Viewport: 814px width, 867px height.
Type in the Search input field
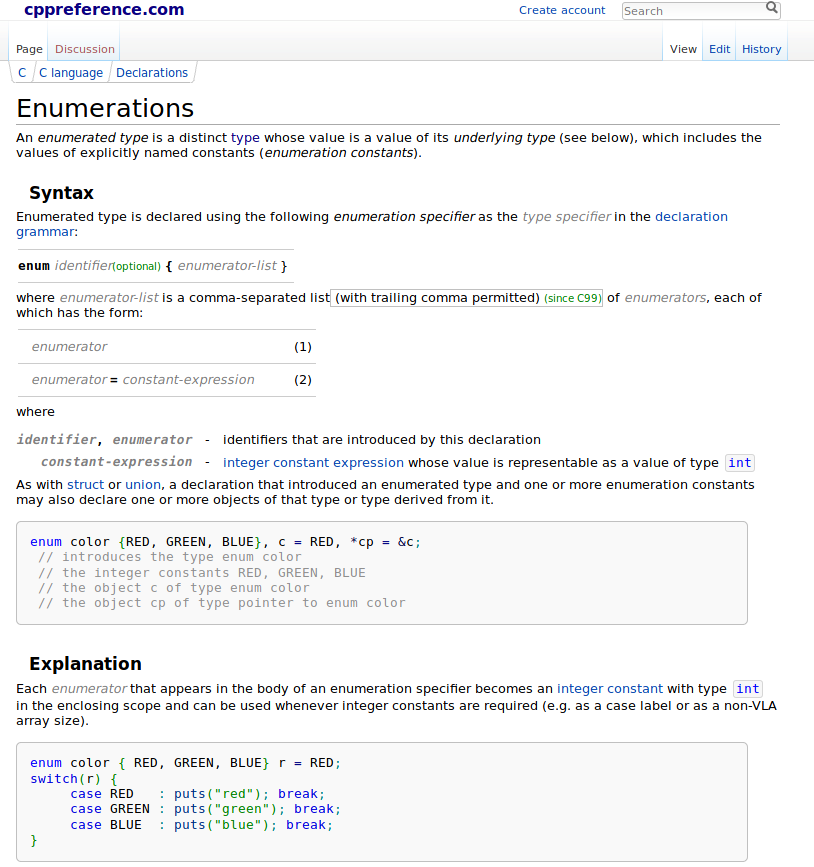click(693, 11)
